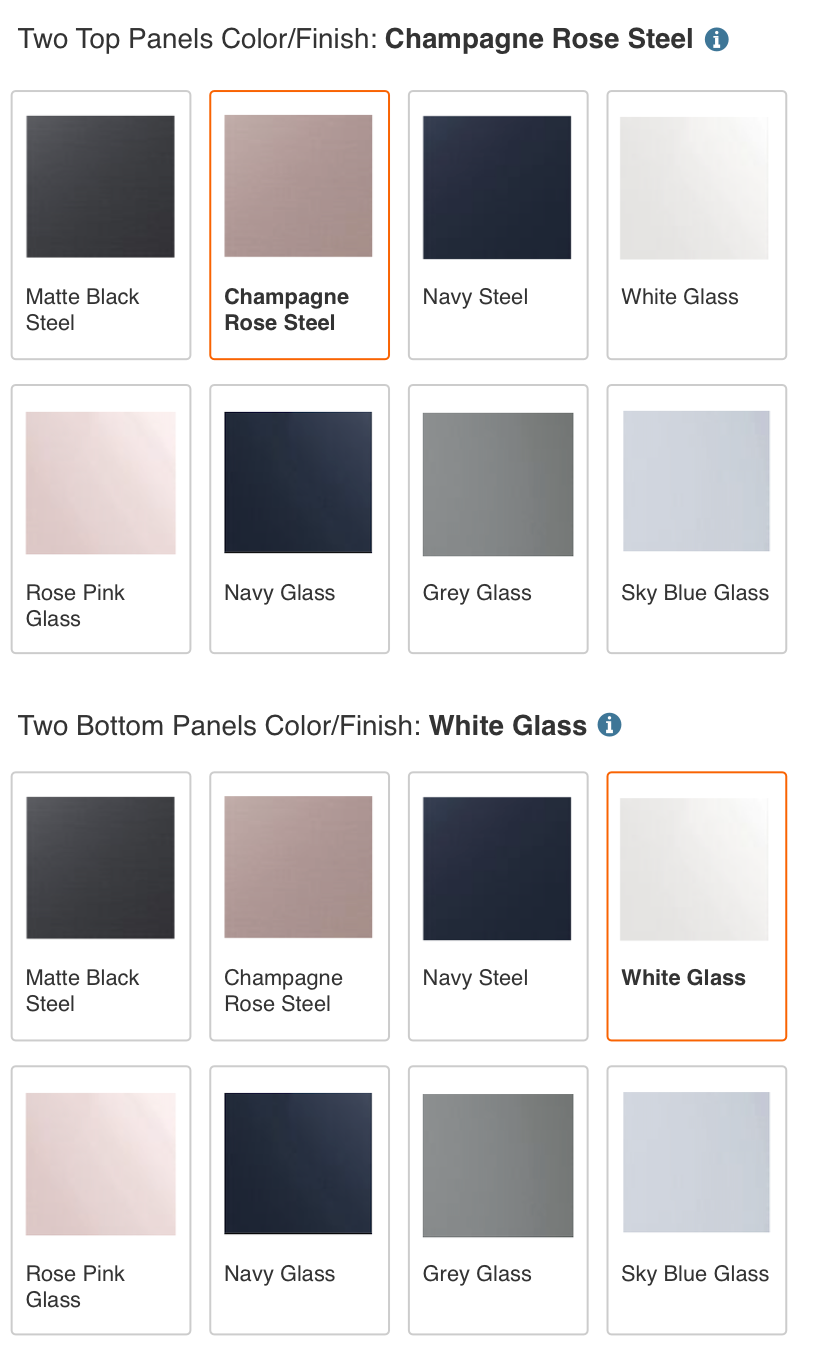Viewport: 814px width, 1368px height.
Task: Choose Navy Glass for the top panels
Action: coord(299,519)
